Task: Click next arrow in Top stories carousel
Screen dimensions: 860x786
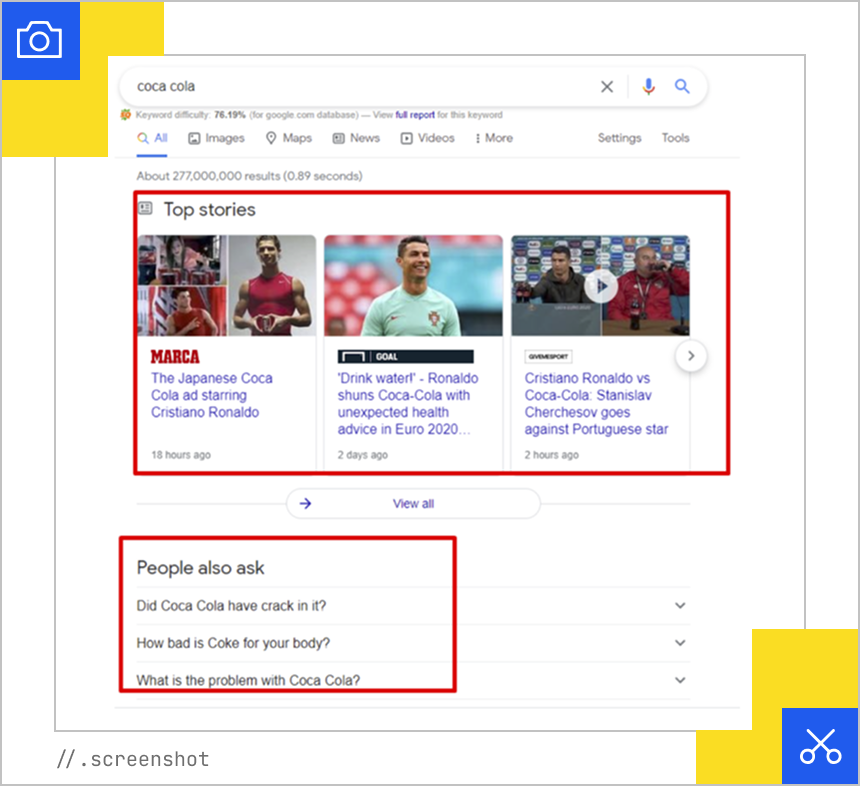Action: [691, 355]
